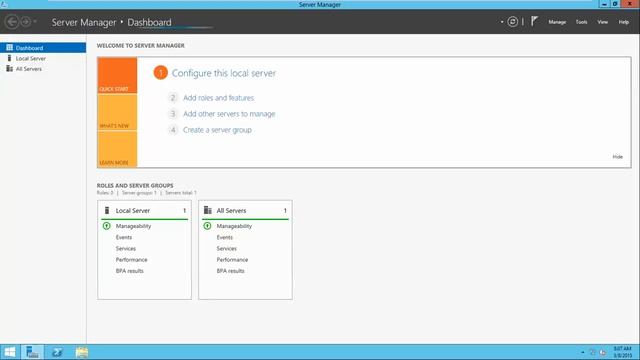Viewport: 640px width, 360px height.
Task: Open the What's New tile
Action: 117,112
